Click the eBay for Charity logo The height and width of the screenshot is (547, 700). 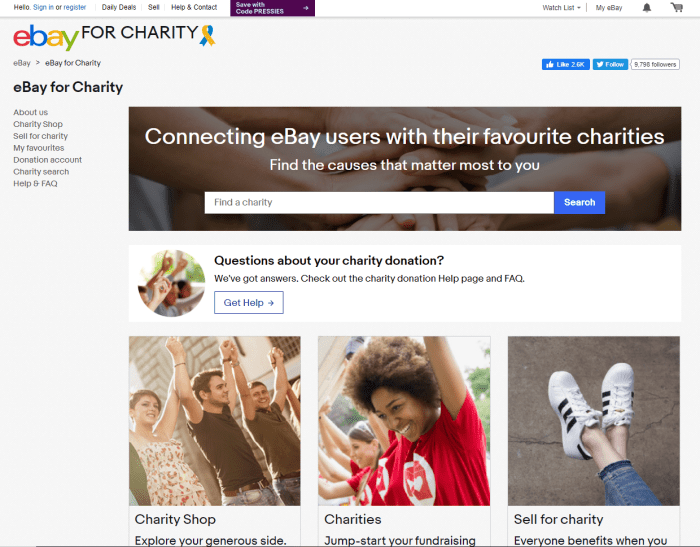115,37
